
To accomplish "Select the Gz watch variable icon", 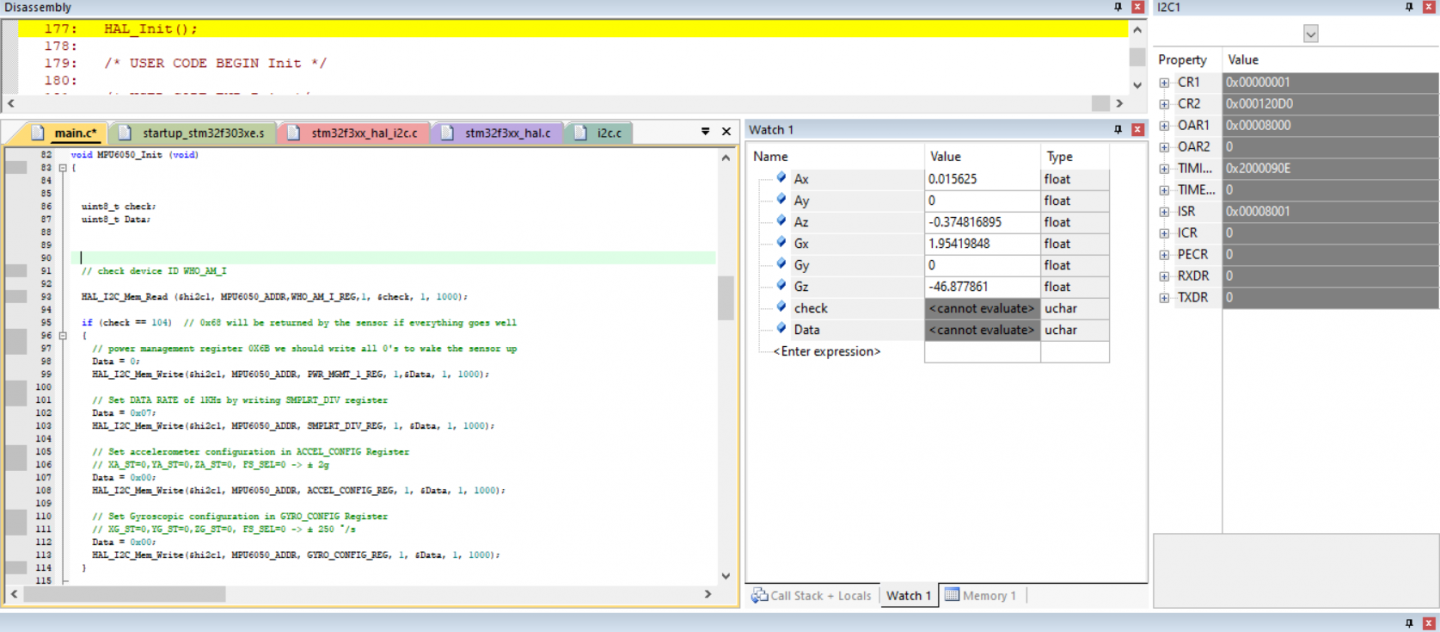I will [x=781, y=286].
